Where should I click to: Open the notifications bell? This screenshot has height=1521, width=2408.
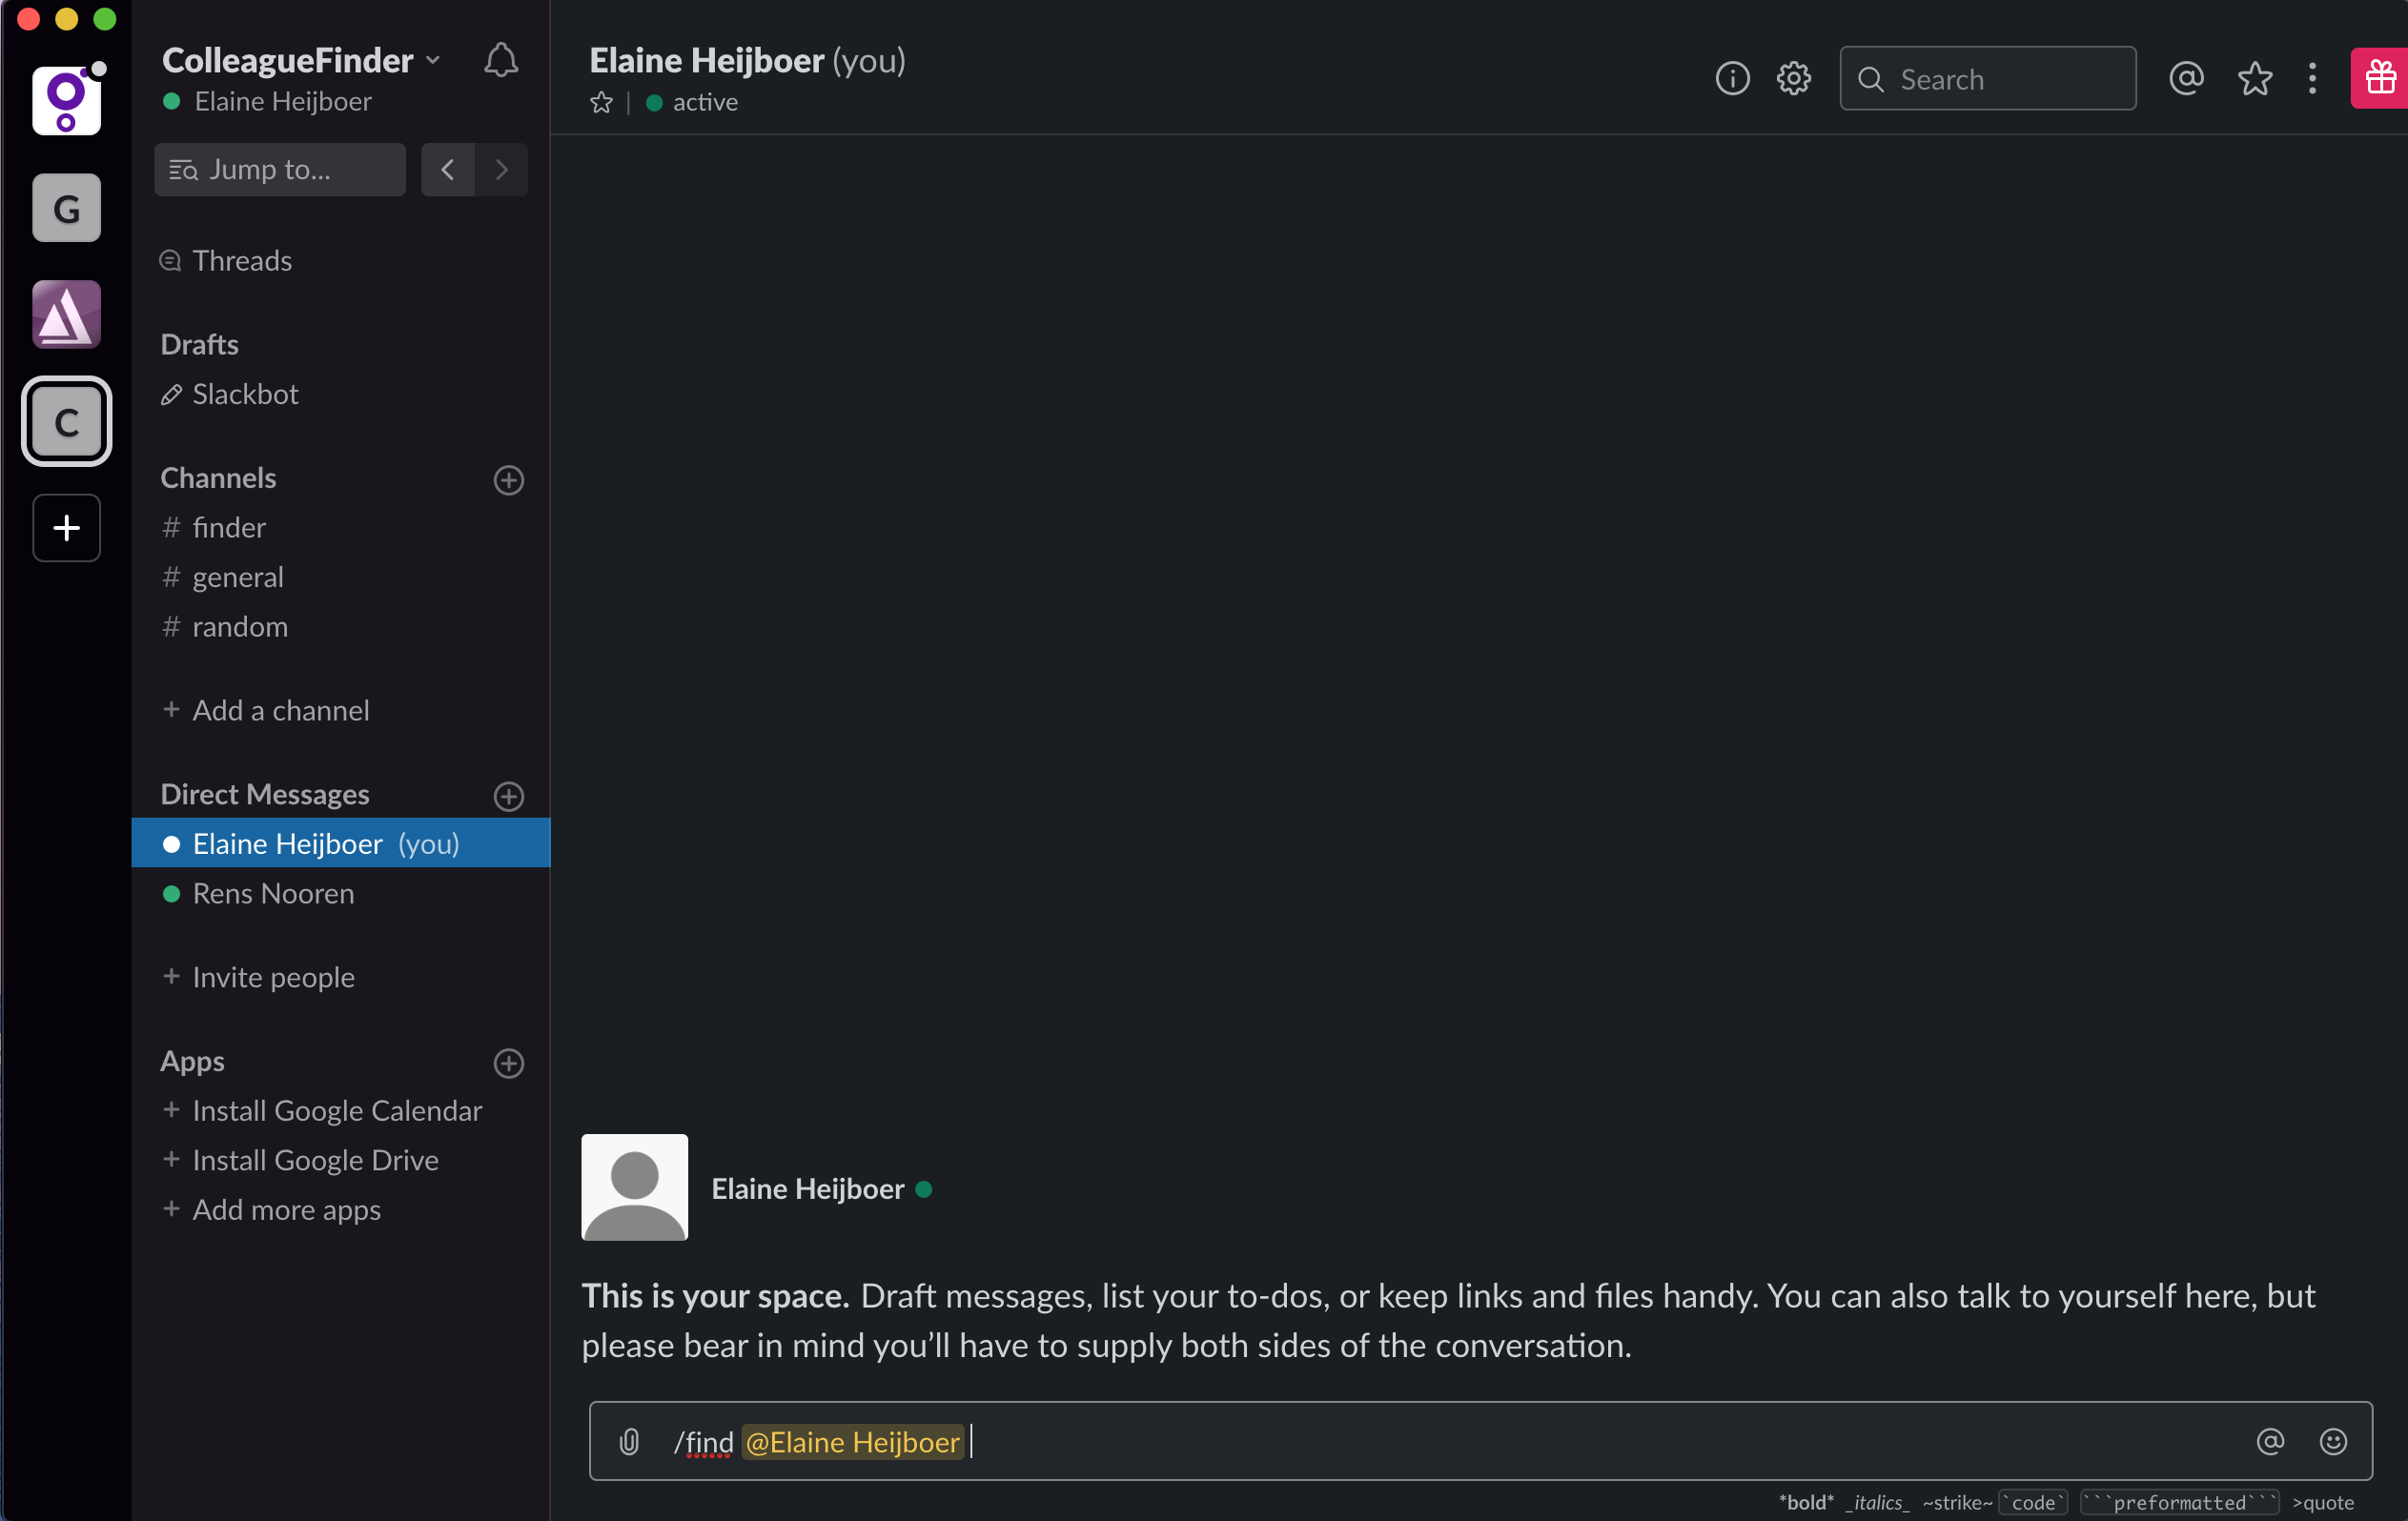point(501,61)
